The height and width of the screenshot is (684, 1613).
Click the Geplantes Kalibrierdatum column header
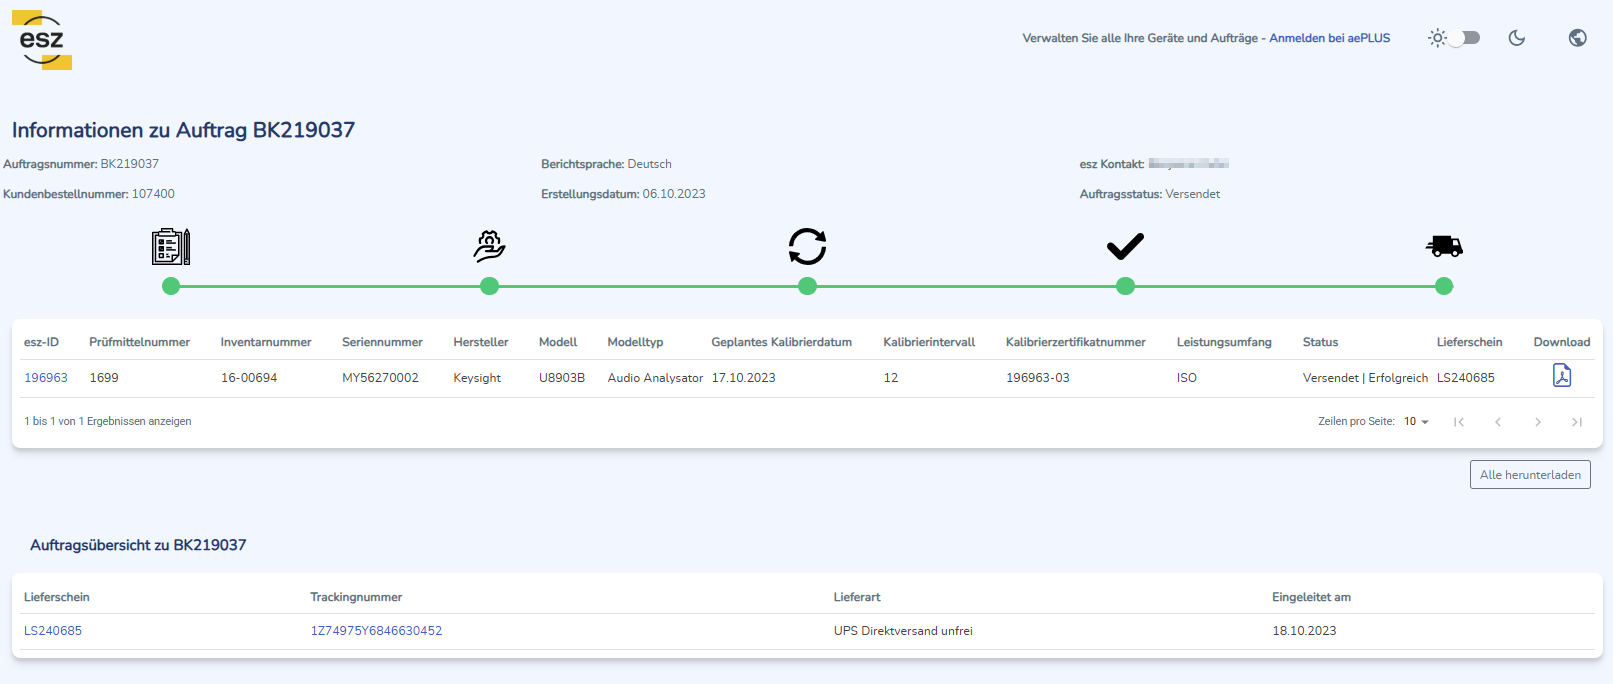tap(781, 342)
